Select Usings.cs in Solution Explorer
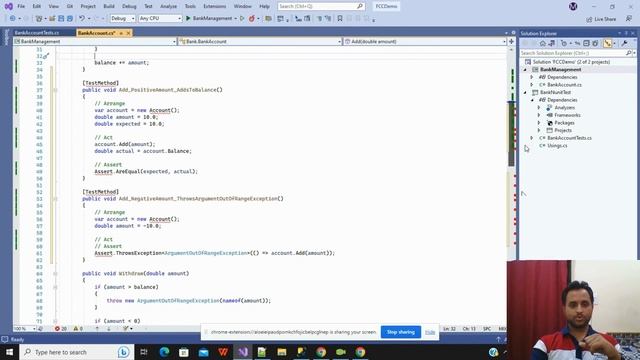This screenshot has width=640, height=360. 557,145
